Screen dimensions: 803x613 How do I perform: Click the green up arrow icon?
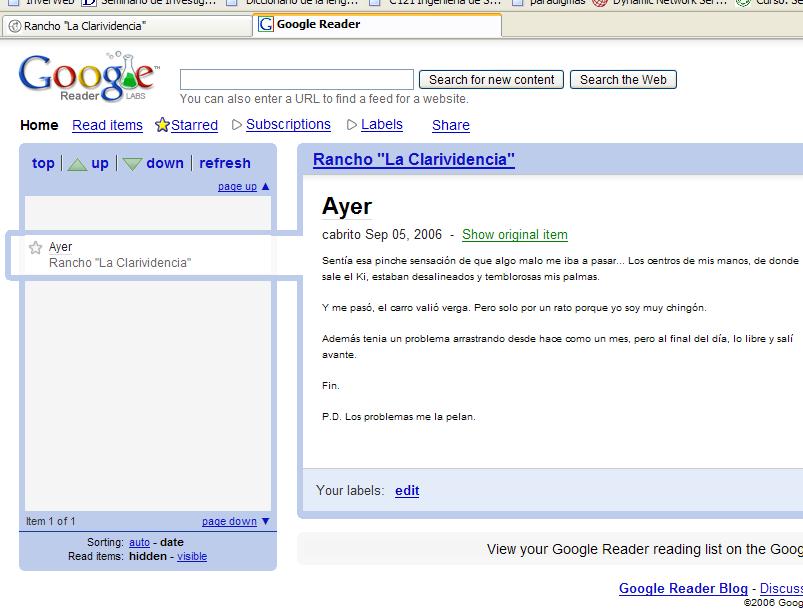coord(77,164)
